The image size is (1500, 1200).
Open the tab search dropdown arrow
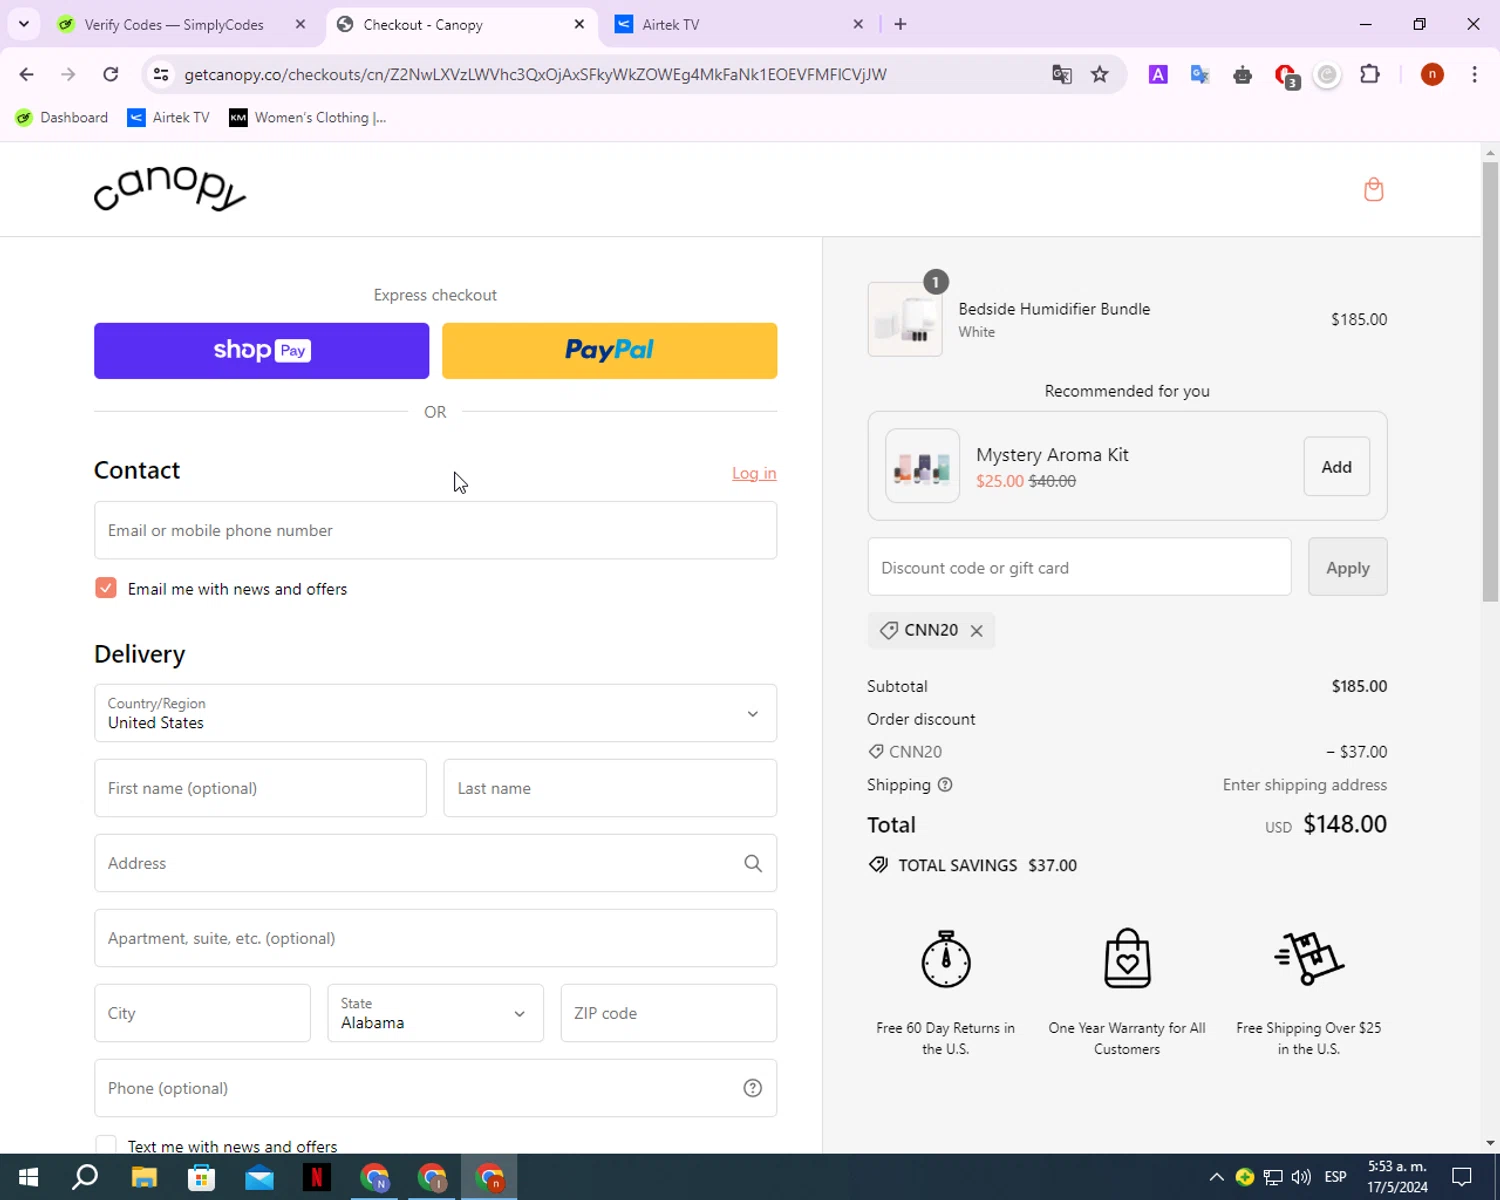point(24,24)
